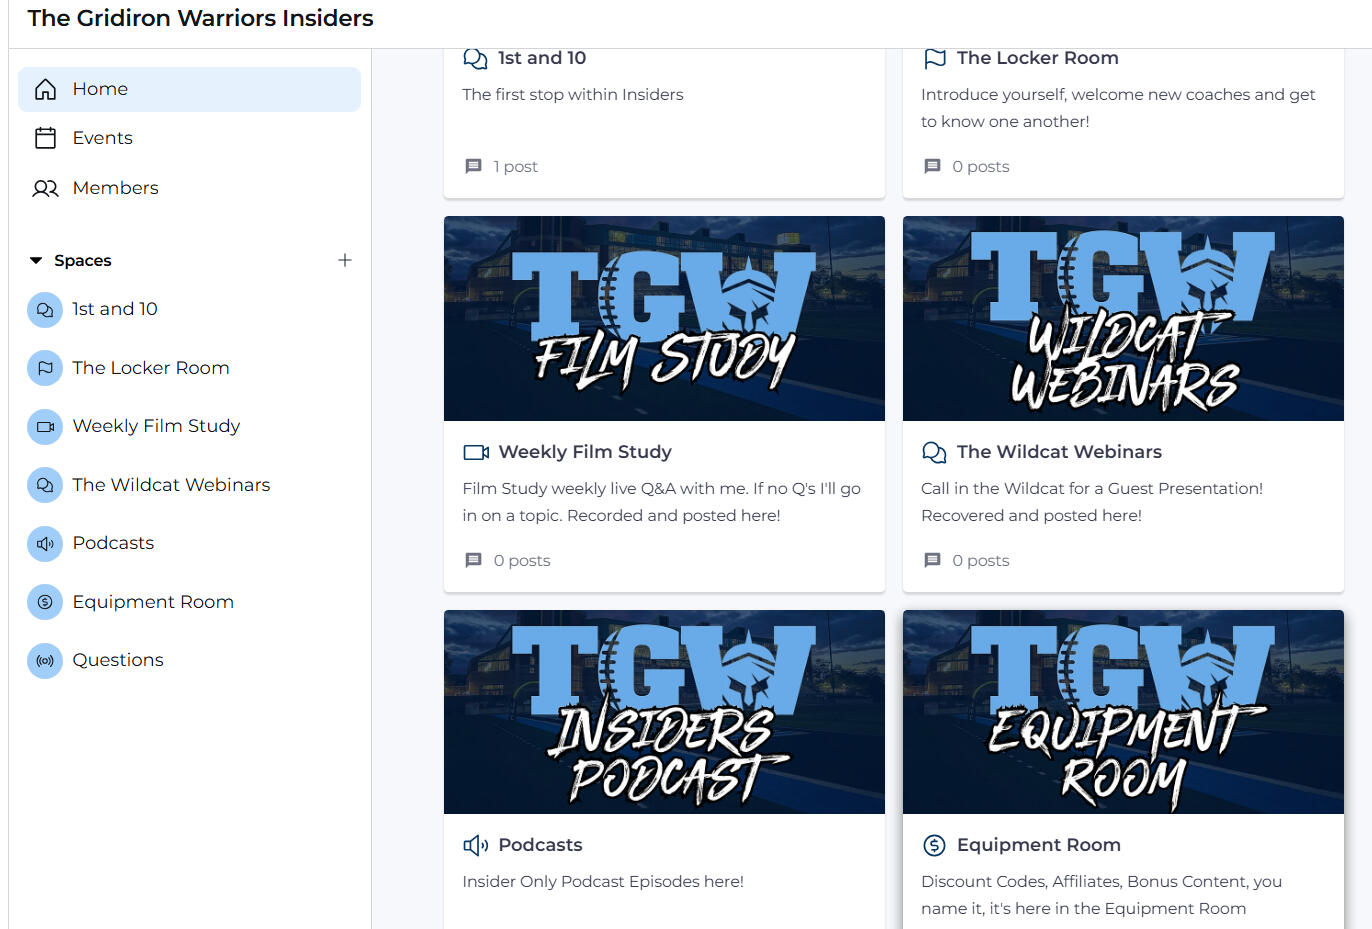Screen dimensions: 1372x929
Task: Click The Locker Room flag icon in sidebar
Action: (45, 368)
